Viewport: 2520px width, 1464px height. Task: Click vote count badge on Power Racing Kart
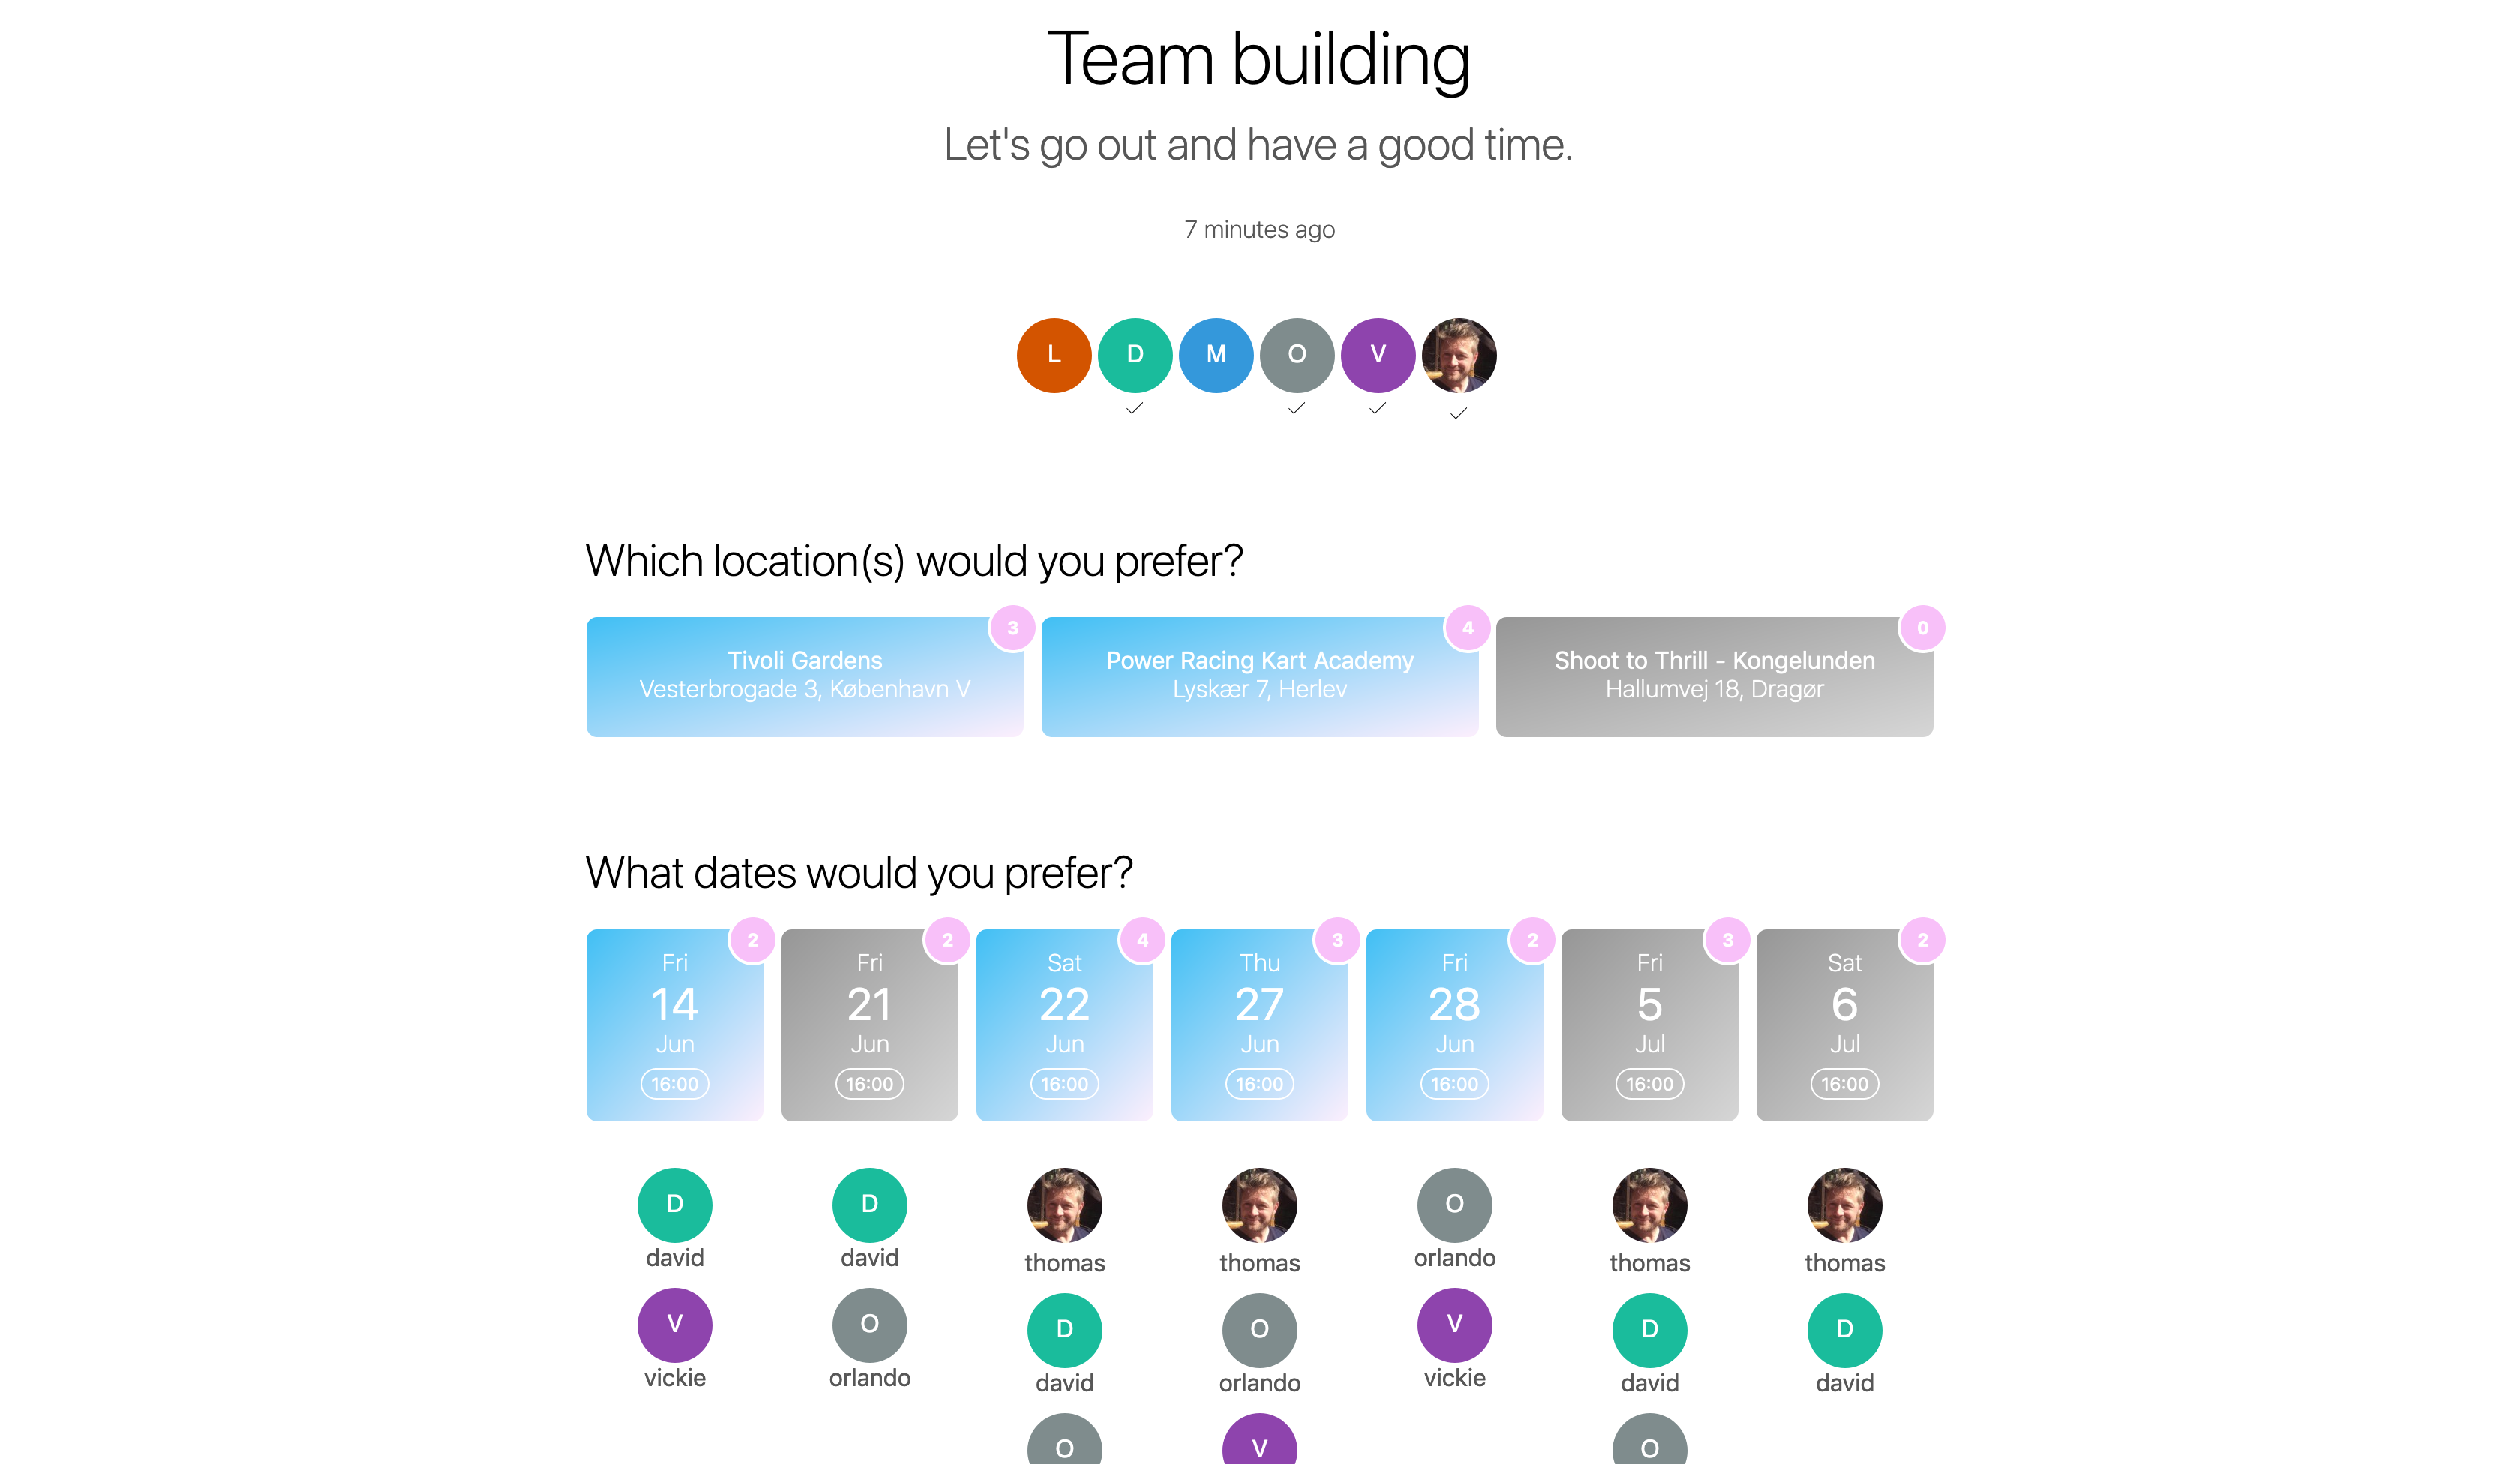pos(1467,628)
